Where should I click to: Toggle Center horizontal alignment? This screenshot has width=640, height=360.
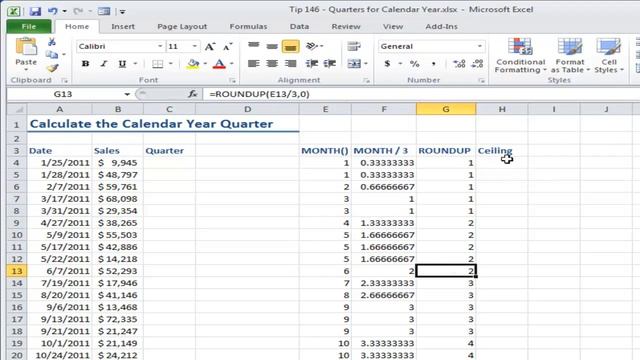click(272, 64)
